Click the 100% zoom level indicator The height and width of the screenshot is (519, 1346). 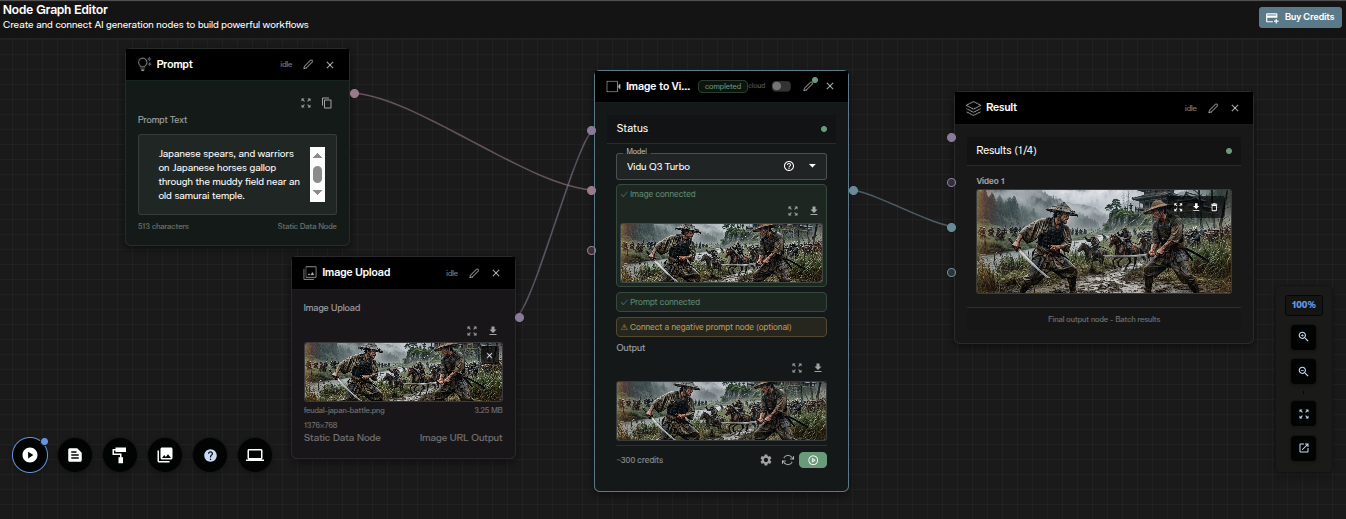point(1303,304)
